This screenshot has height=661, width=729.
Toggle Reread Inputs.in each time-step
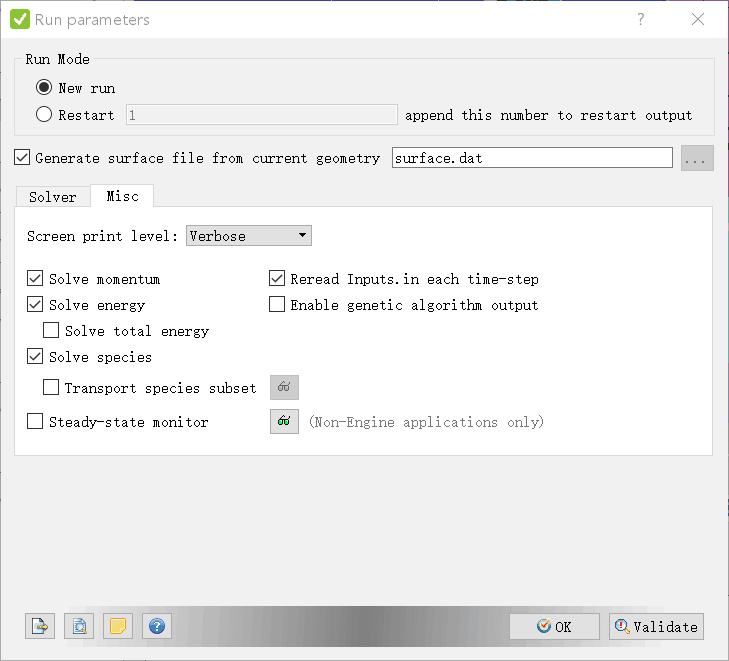(x=277, y=278)
